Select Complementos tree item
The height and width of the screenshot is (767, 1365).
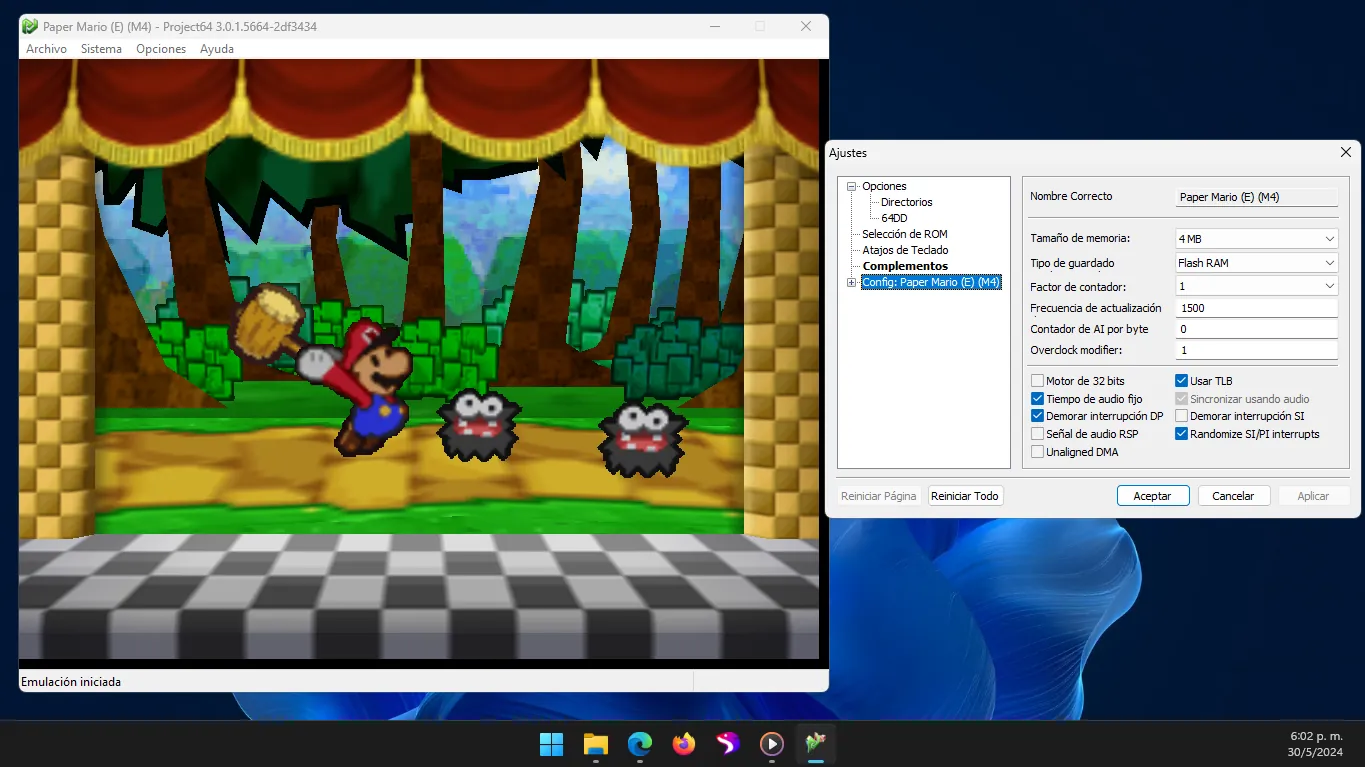coord(905,266)
